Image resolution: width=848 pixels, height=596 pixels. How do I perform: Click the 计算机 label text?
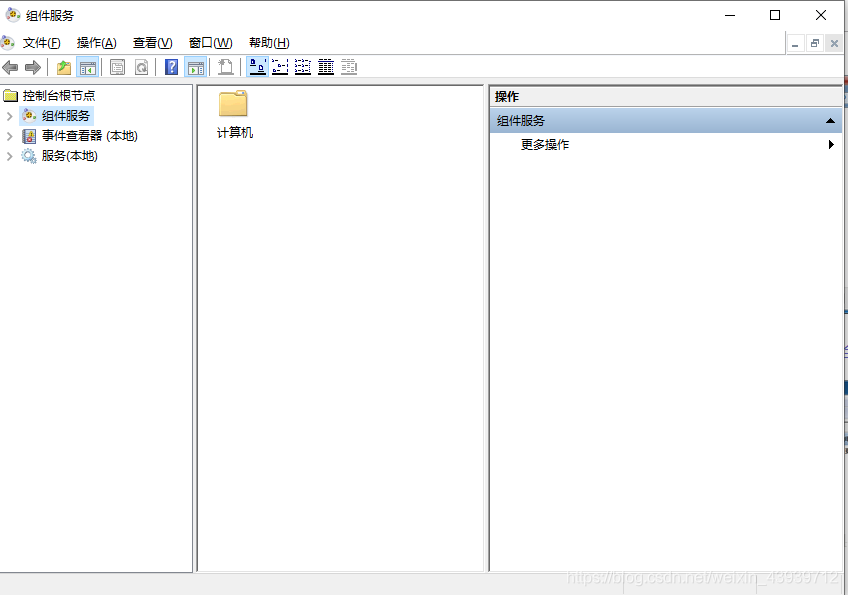coord(235,133)
